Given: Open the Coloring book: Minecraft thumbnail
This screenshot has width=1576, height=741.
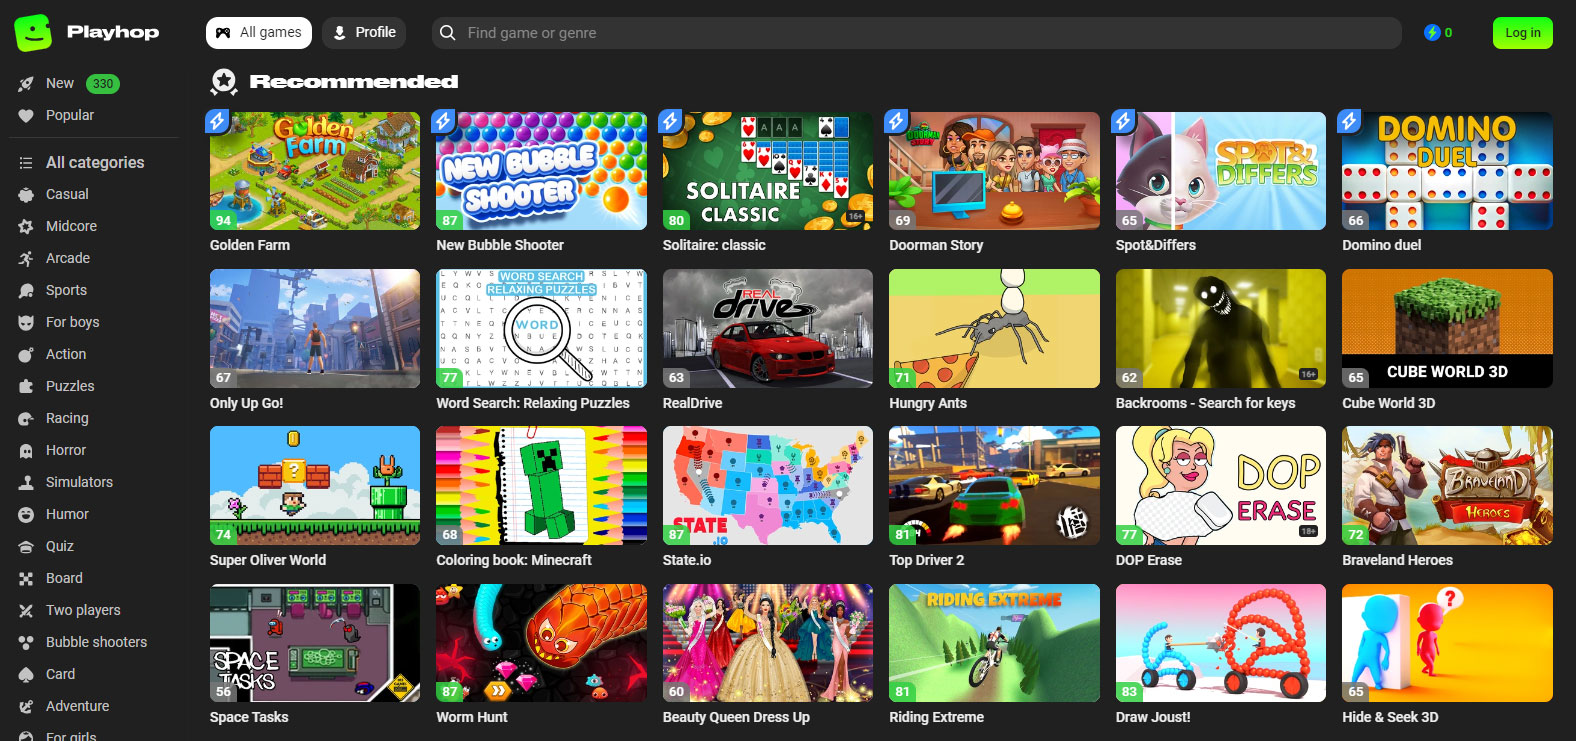Looking at the screenshot, I should click(541, 485).
